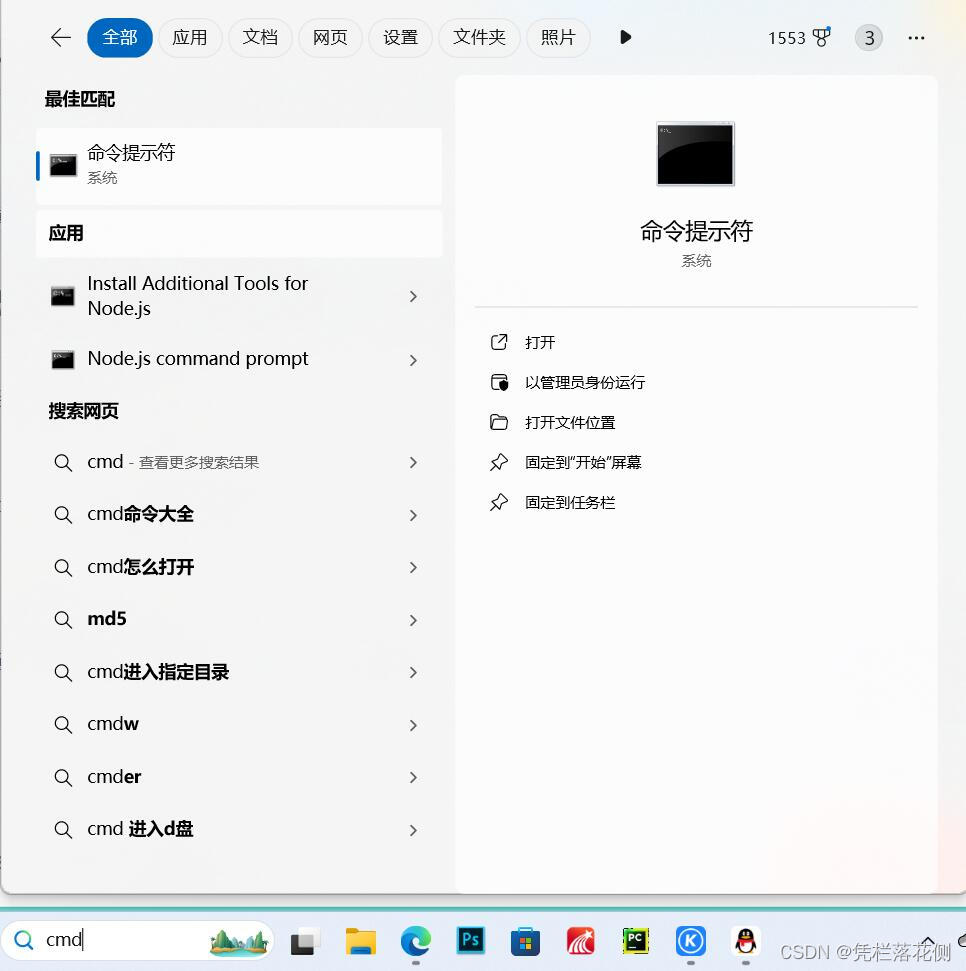Click the magnifier icon in taskbar search box
This screenshot has height=971, width=966.
tap(24, 940)
